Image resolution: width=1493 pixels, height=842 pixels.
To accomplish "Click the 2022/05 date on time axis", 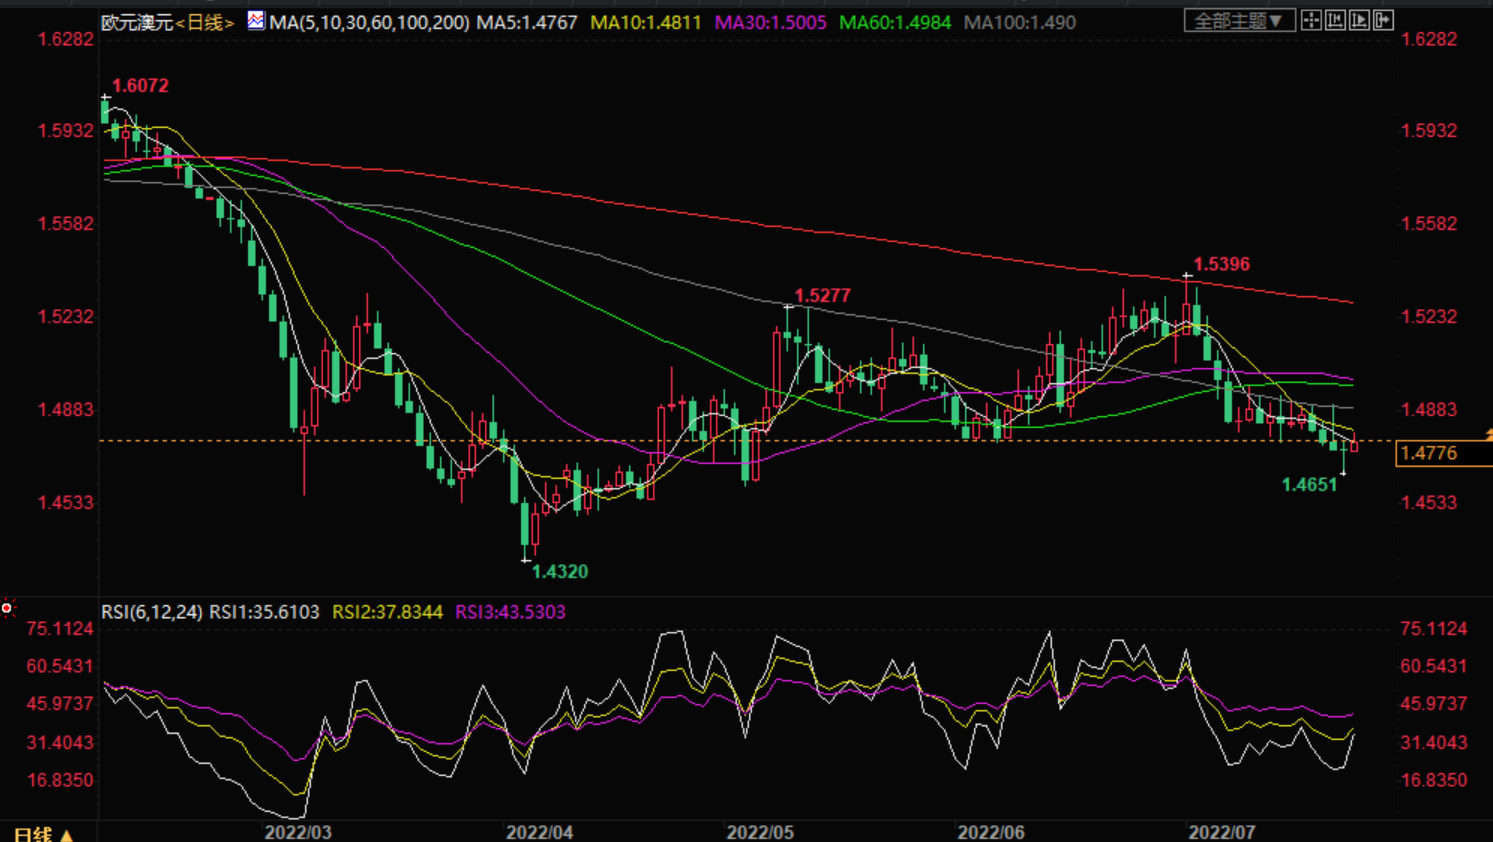I will coord(760,832).
